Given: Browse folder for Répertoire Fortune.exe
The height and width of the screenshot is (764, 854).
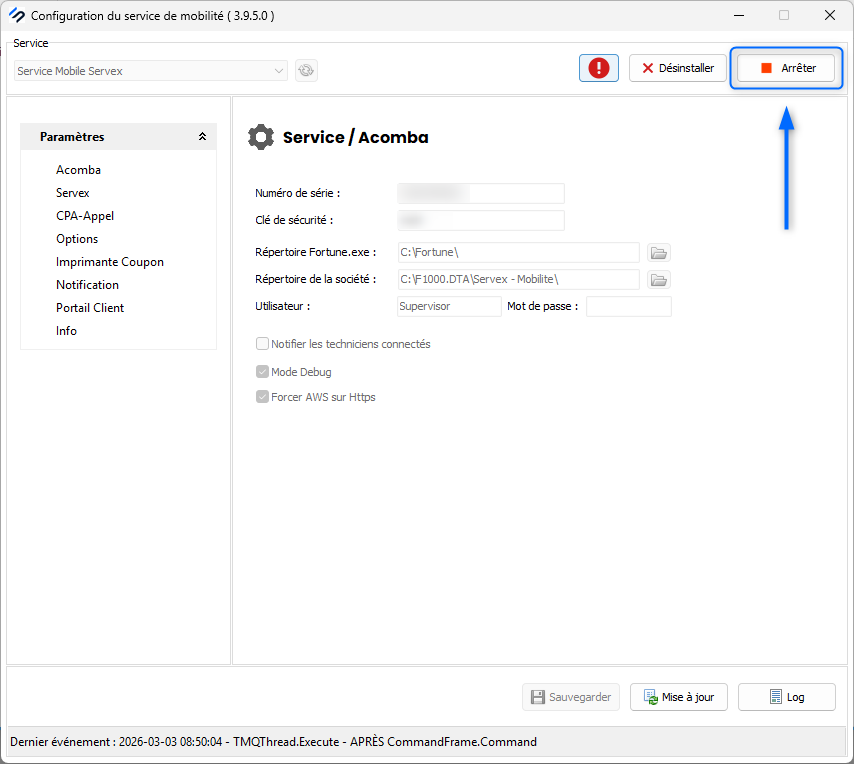Looking at the screenshot, I should (659, 252).
